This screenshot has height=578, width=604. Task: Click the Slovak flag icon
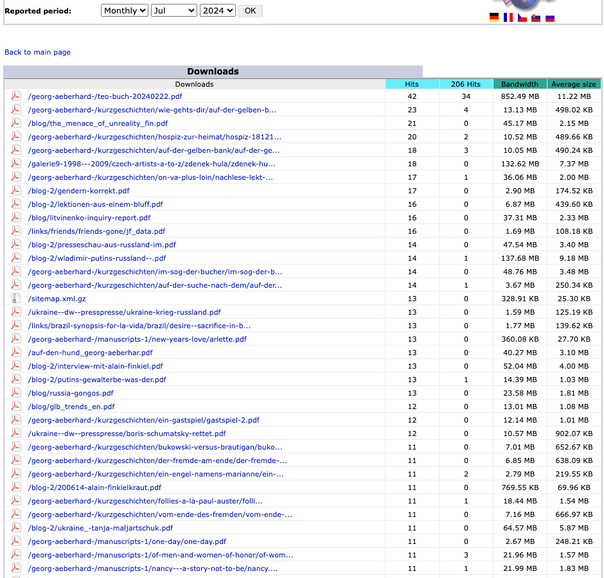click(536, 18)
